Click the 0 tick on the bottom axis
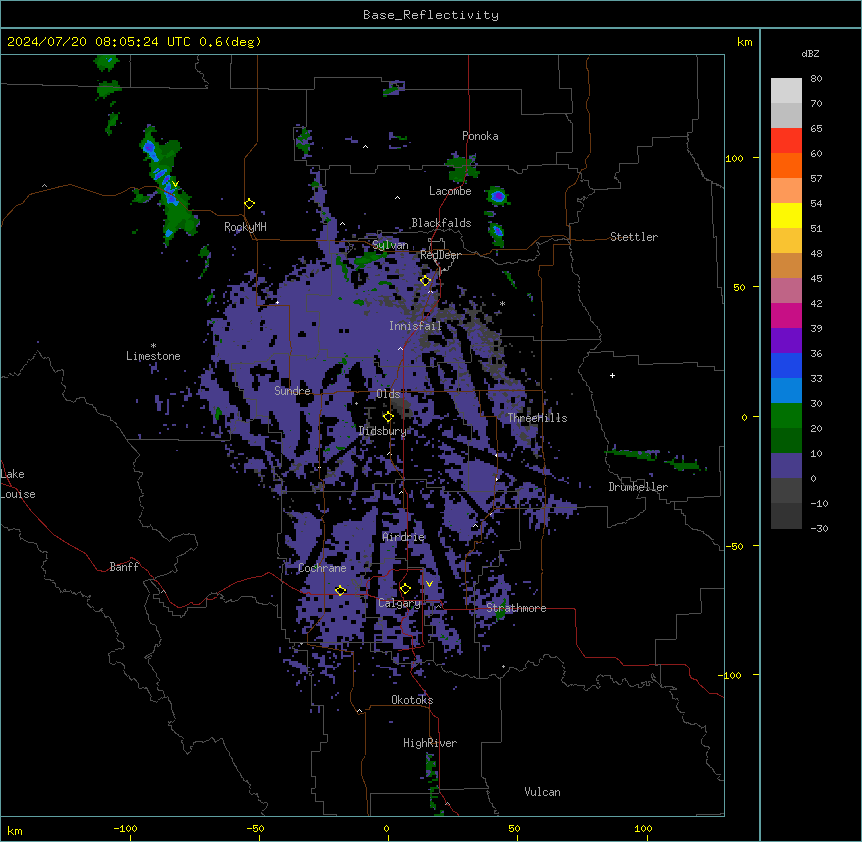Viewport: 862px width, 842px height. pos(386,828)
